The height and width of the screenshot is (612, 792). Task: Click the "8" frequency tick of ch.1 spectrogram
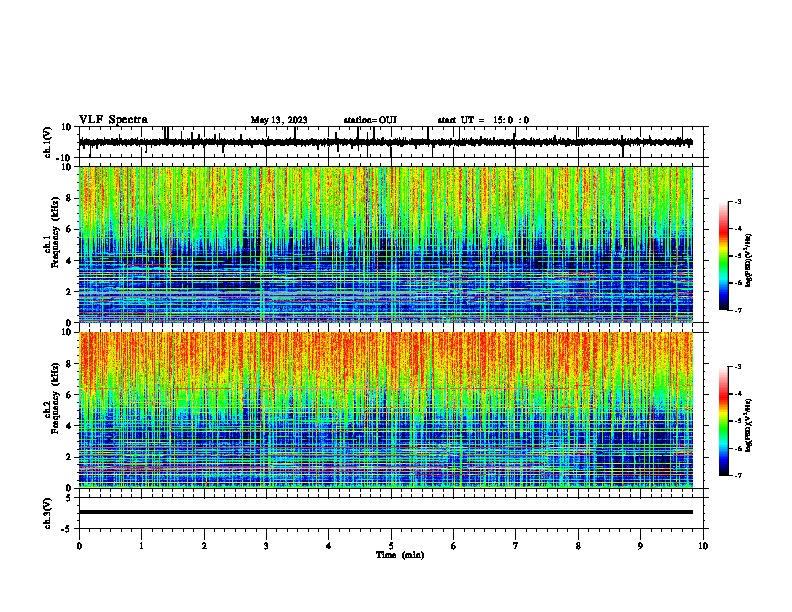pos(70,198)
